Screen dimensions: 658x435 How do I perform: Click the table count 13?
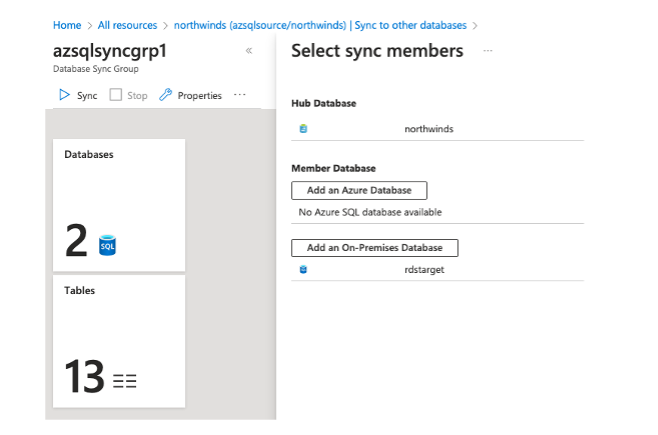(84, 376)
